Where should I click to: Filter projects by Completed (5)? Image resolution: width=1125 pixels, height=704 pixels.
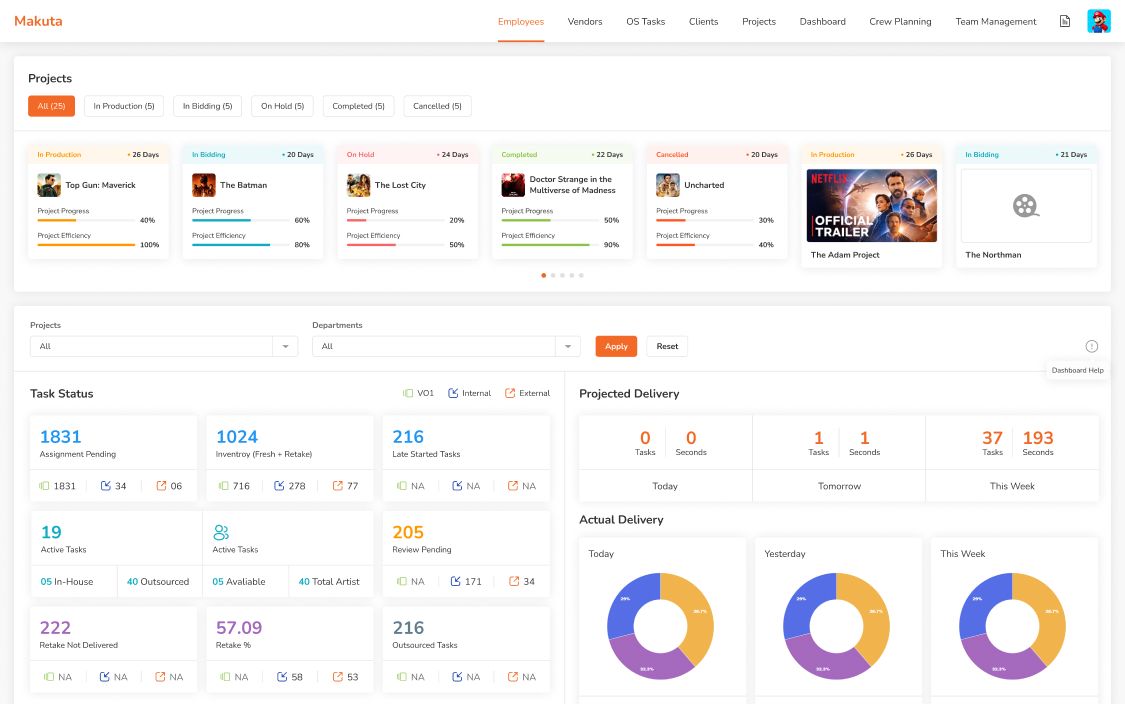click(359, 106)
